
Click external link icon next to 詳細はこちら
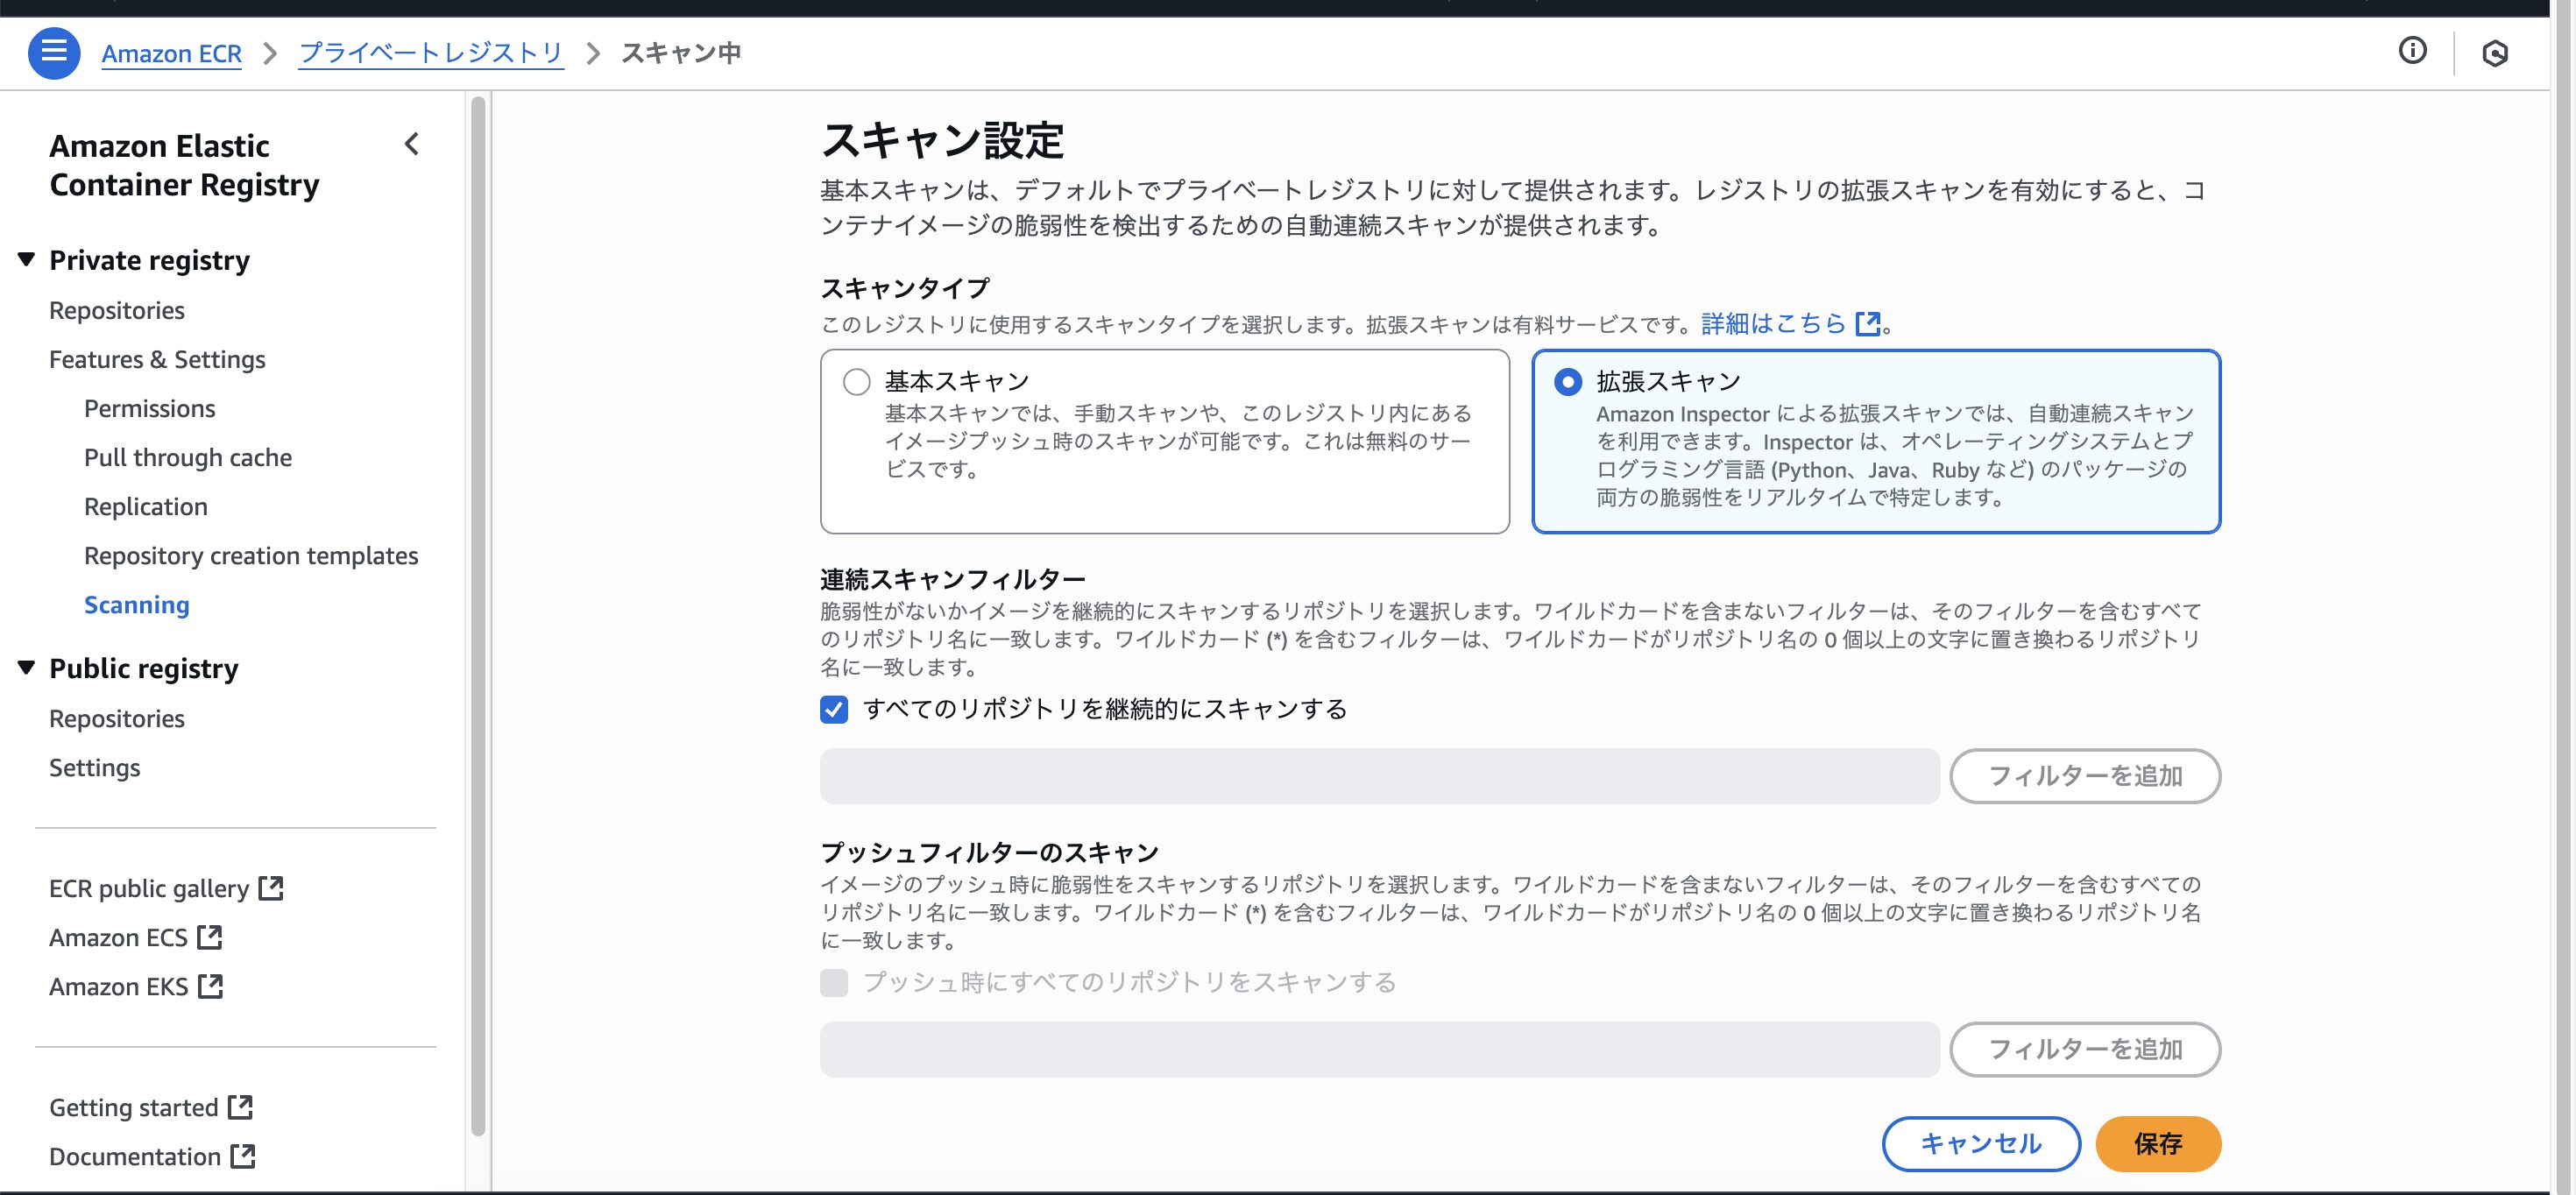coord(1867,324)
